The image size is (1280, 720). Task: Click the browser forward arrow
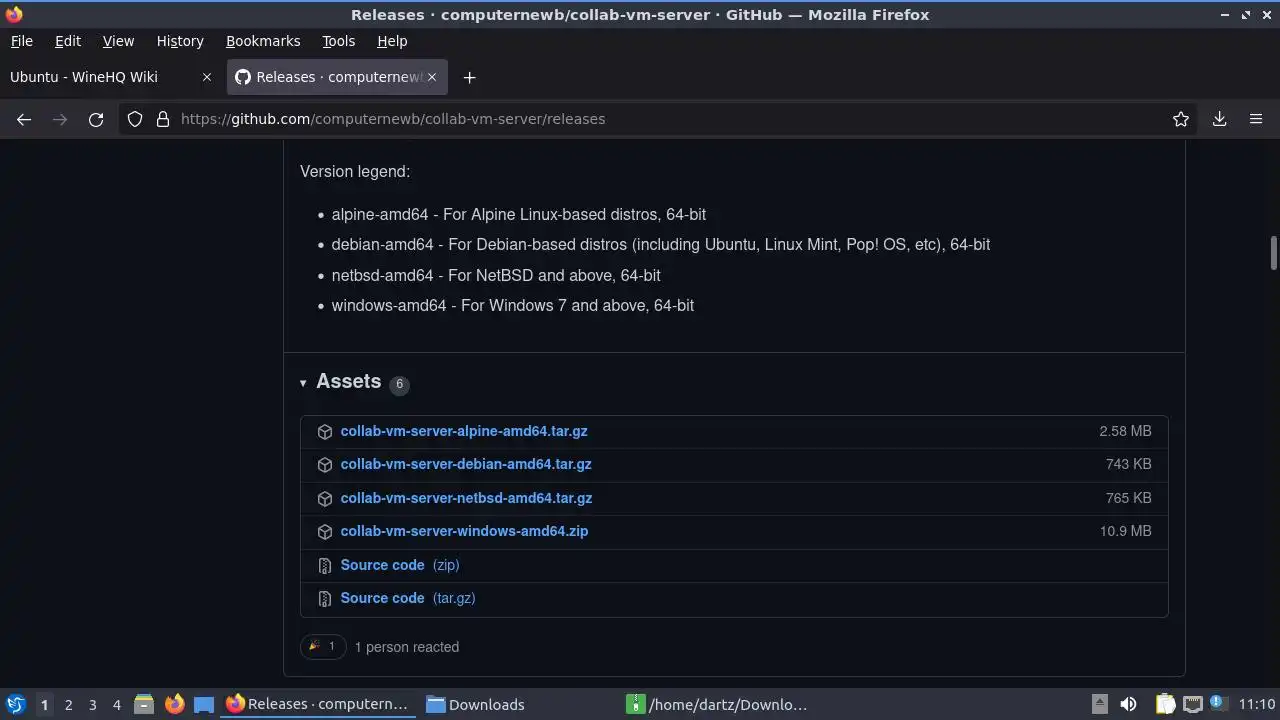pyautogui.click(x=60, y=119)
